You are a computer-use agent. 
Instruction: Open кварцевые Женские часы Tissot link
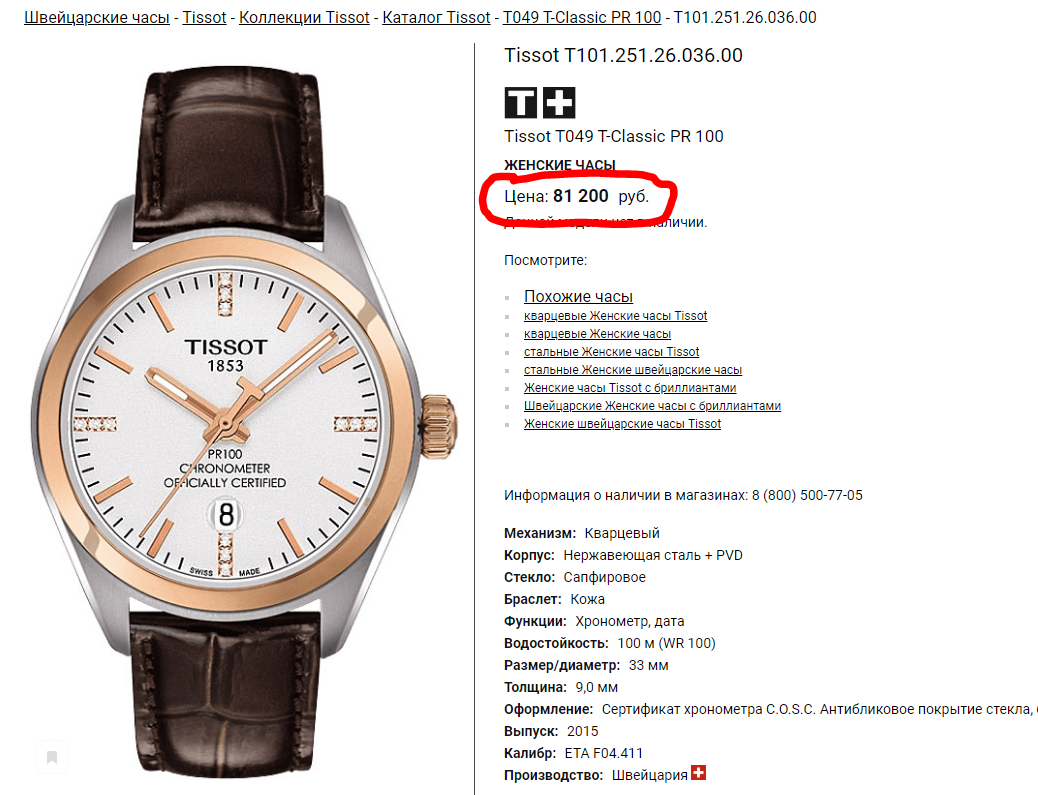coord(615,316)
